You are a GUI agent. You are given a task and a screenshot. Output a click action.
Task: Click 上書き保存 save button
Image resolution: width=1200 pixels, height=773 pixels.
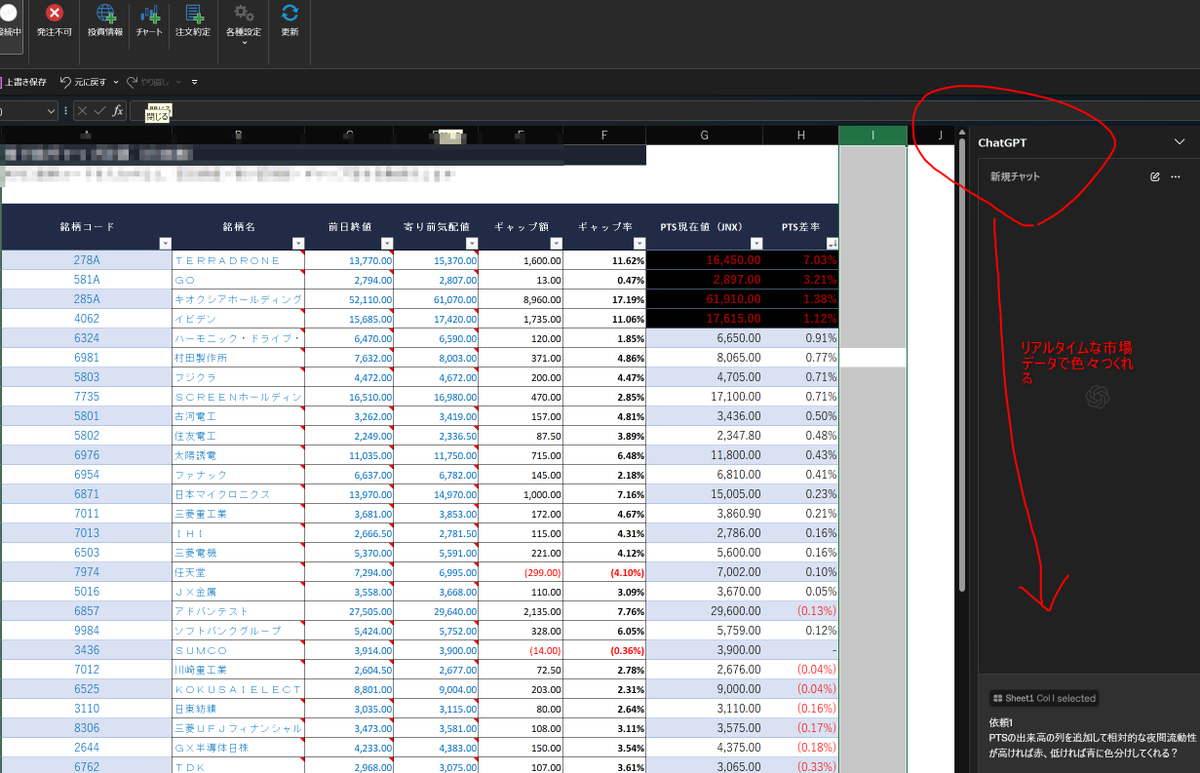[24, 82]
